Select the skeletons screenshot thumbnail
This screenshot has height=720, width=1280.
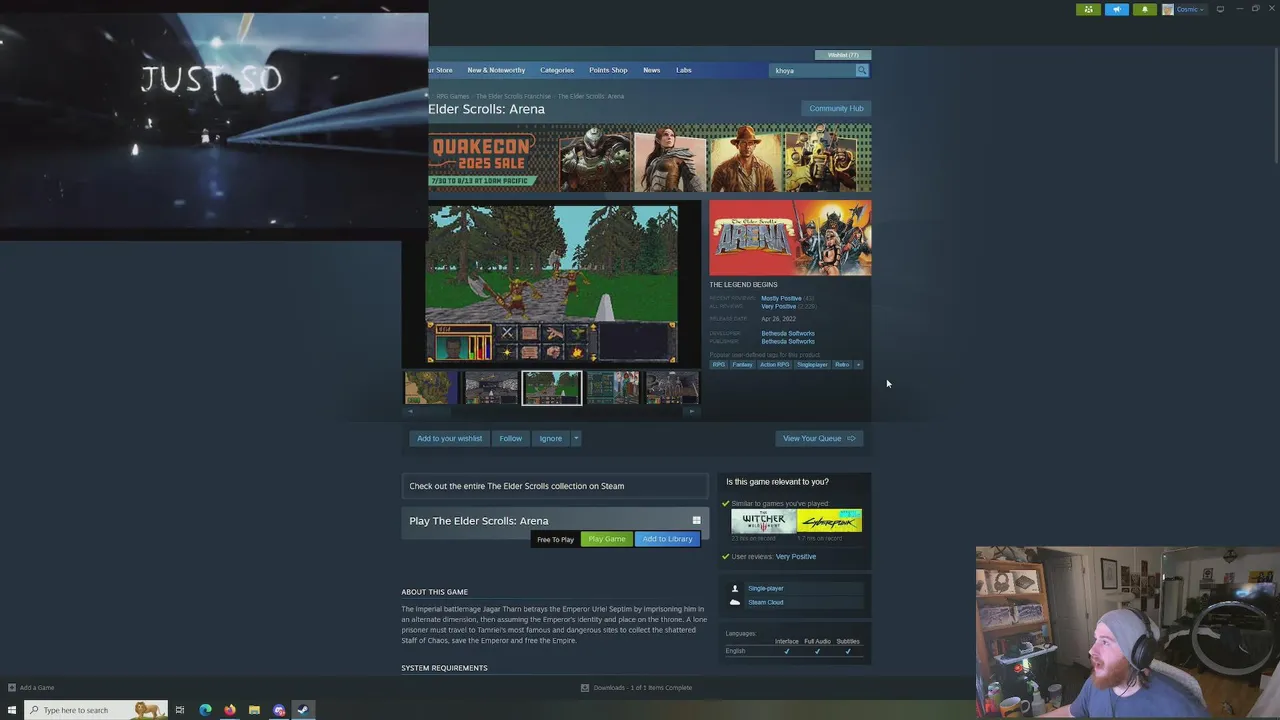coord(673,388)
